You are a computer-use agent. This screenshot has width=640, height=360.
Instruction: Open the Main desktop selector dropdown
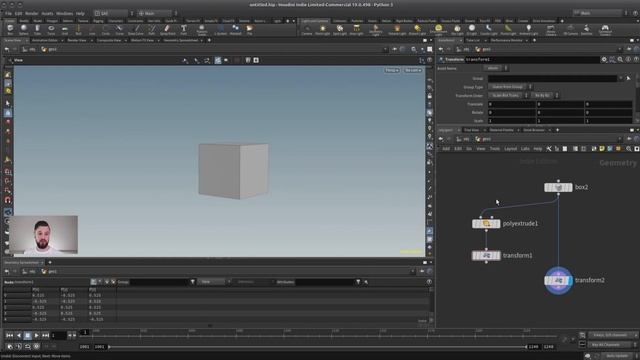tap(157, 13)
